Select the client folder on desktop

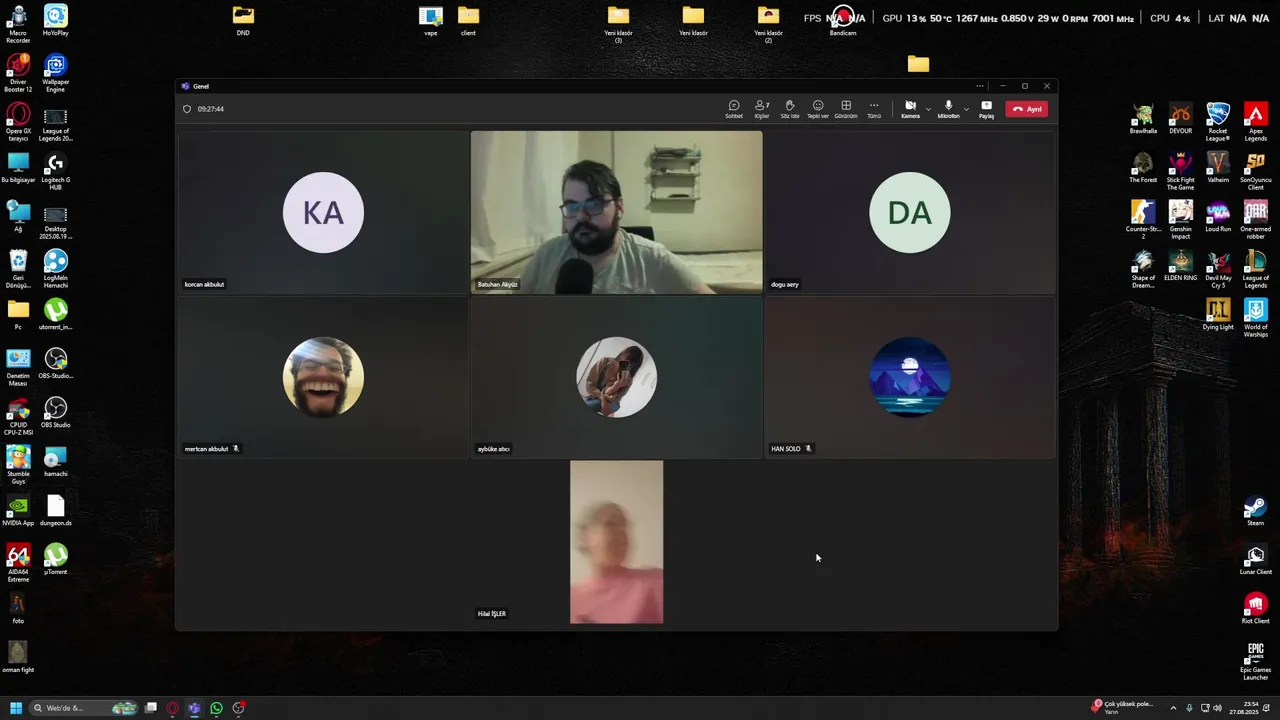[468, 20]
